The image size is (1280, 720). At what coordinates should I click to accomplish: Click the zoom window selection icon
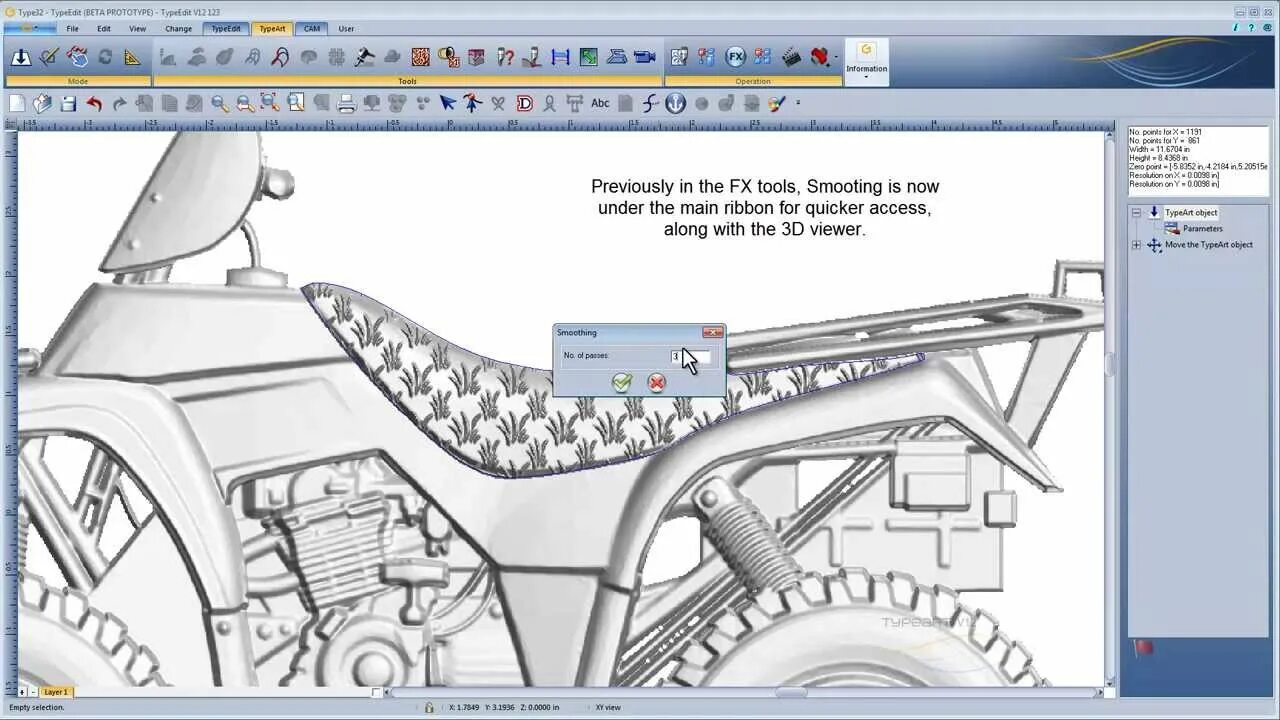pos(269,102)
